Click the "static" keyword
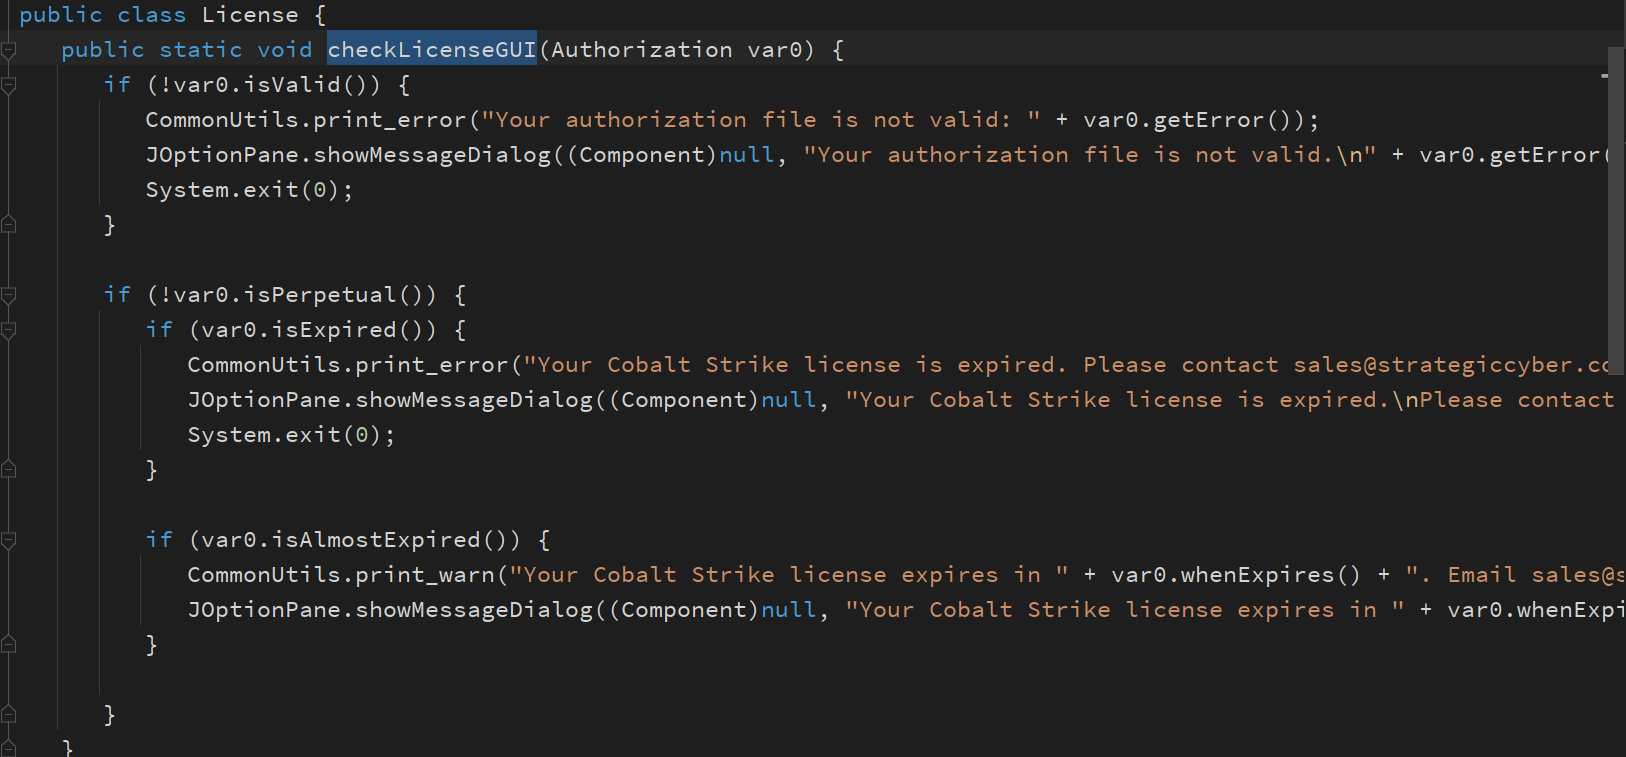The width and height of the screenshot is (1626, 757). click(201, 50)
